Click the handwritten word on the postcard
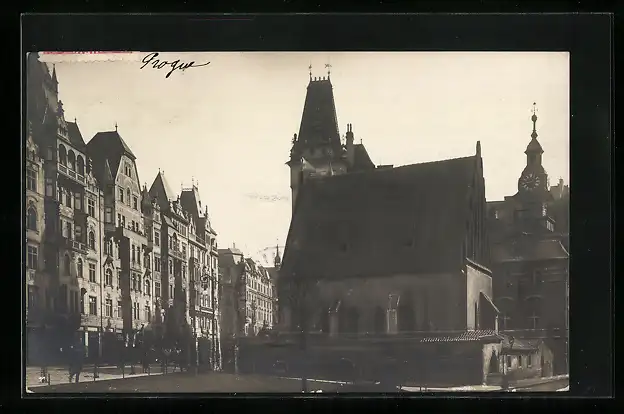 coord(174,64)
